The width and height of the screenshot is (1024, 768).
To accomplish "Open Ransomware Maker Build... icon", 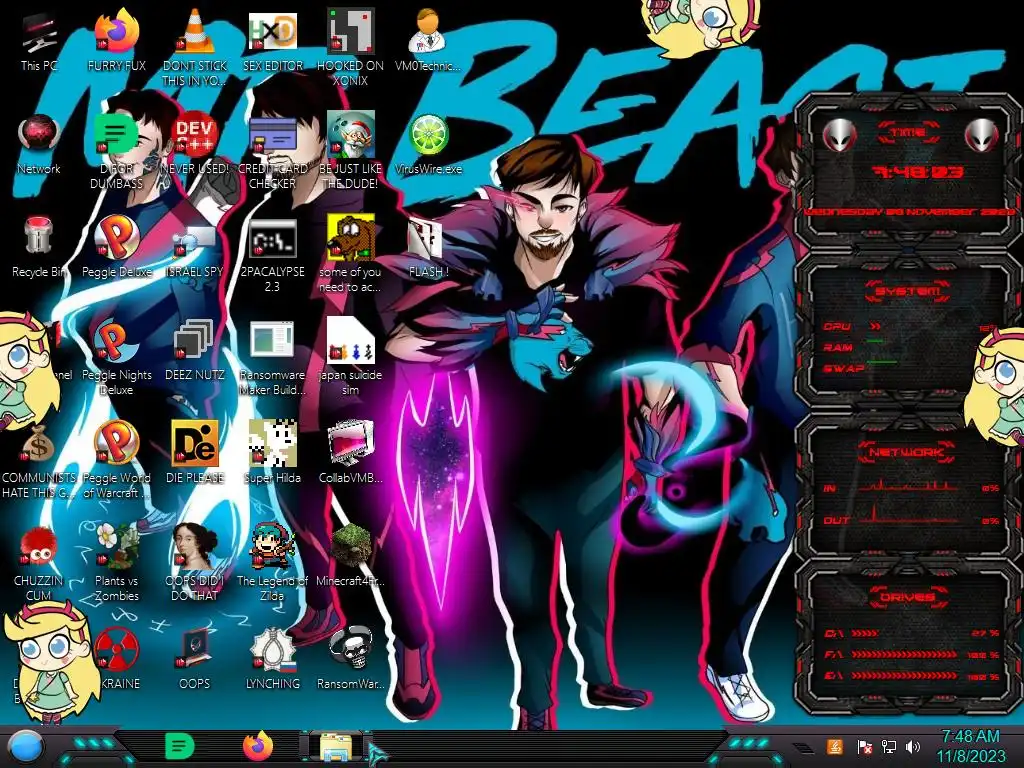I will point(273,356).
